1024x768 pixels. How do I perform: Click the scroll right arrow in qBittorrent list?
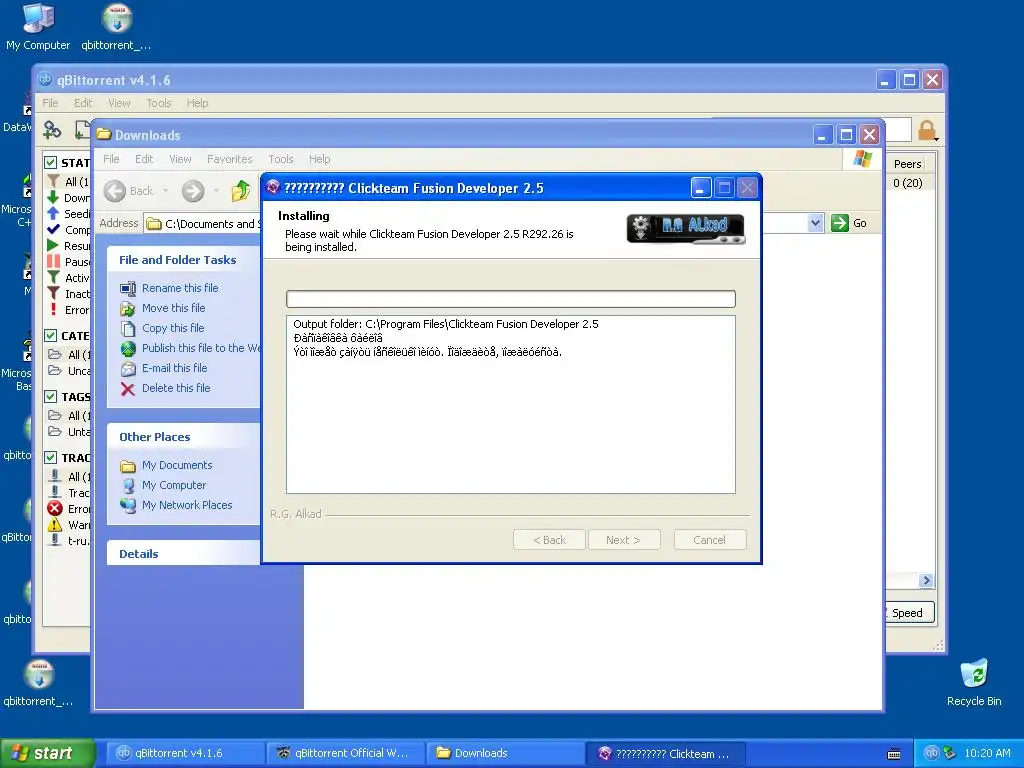coord(926,580)
